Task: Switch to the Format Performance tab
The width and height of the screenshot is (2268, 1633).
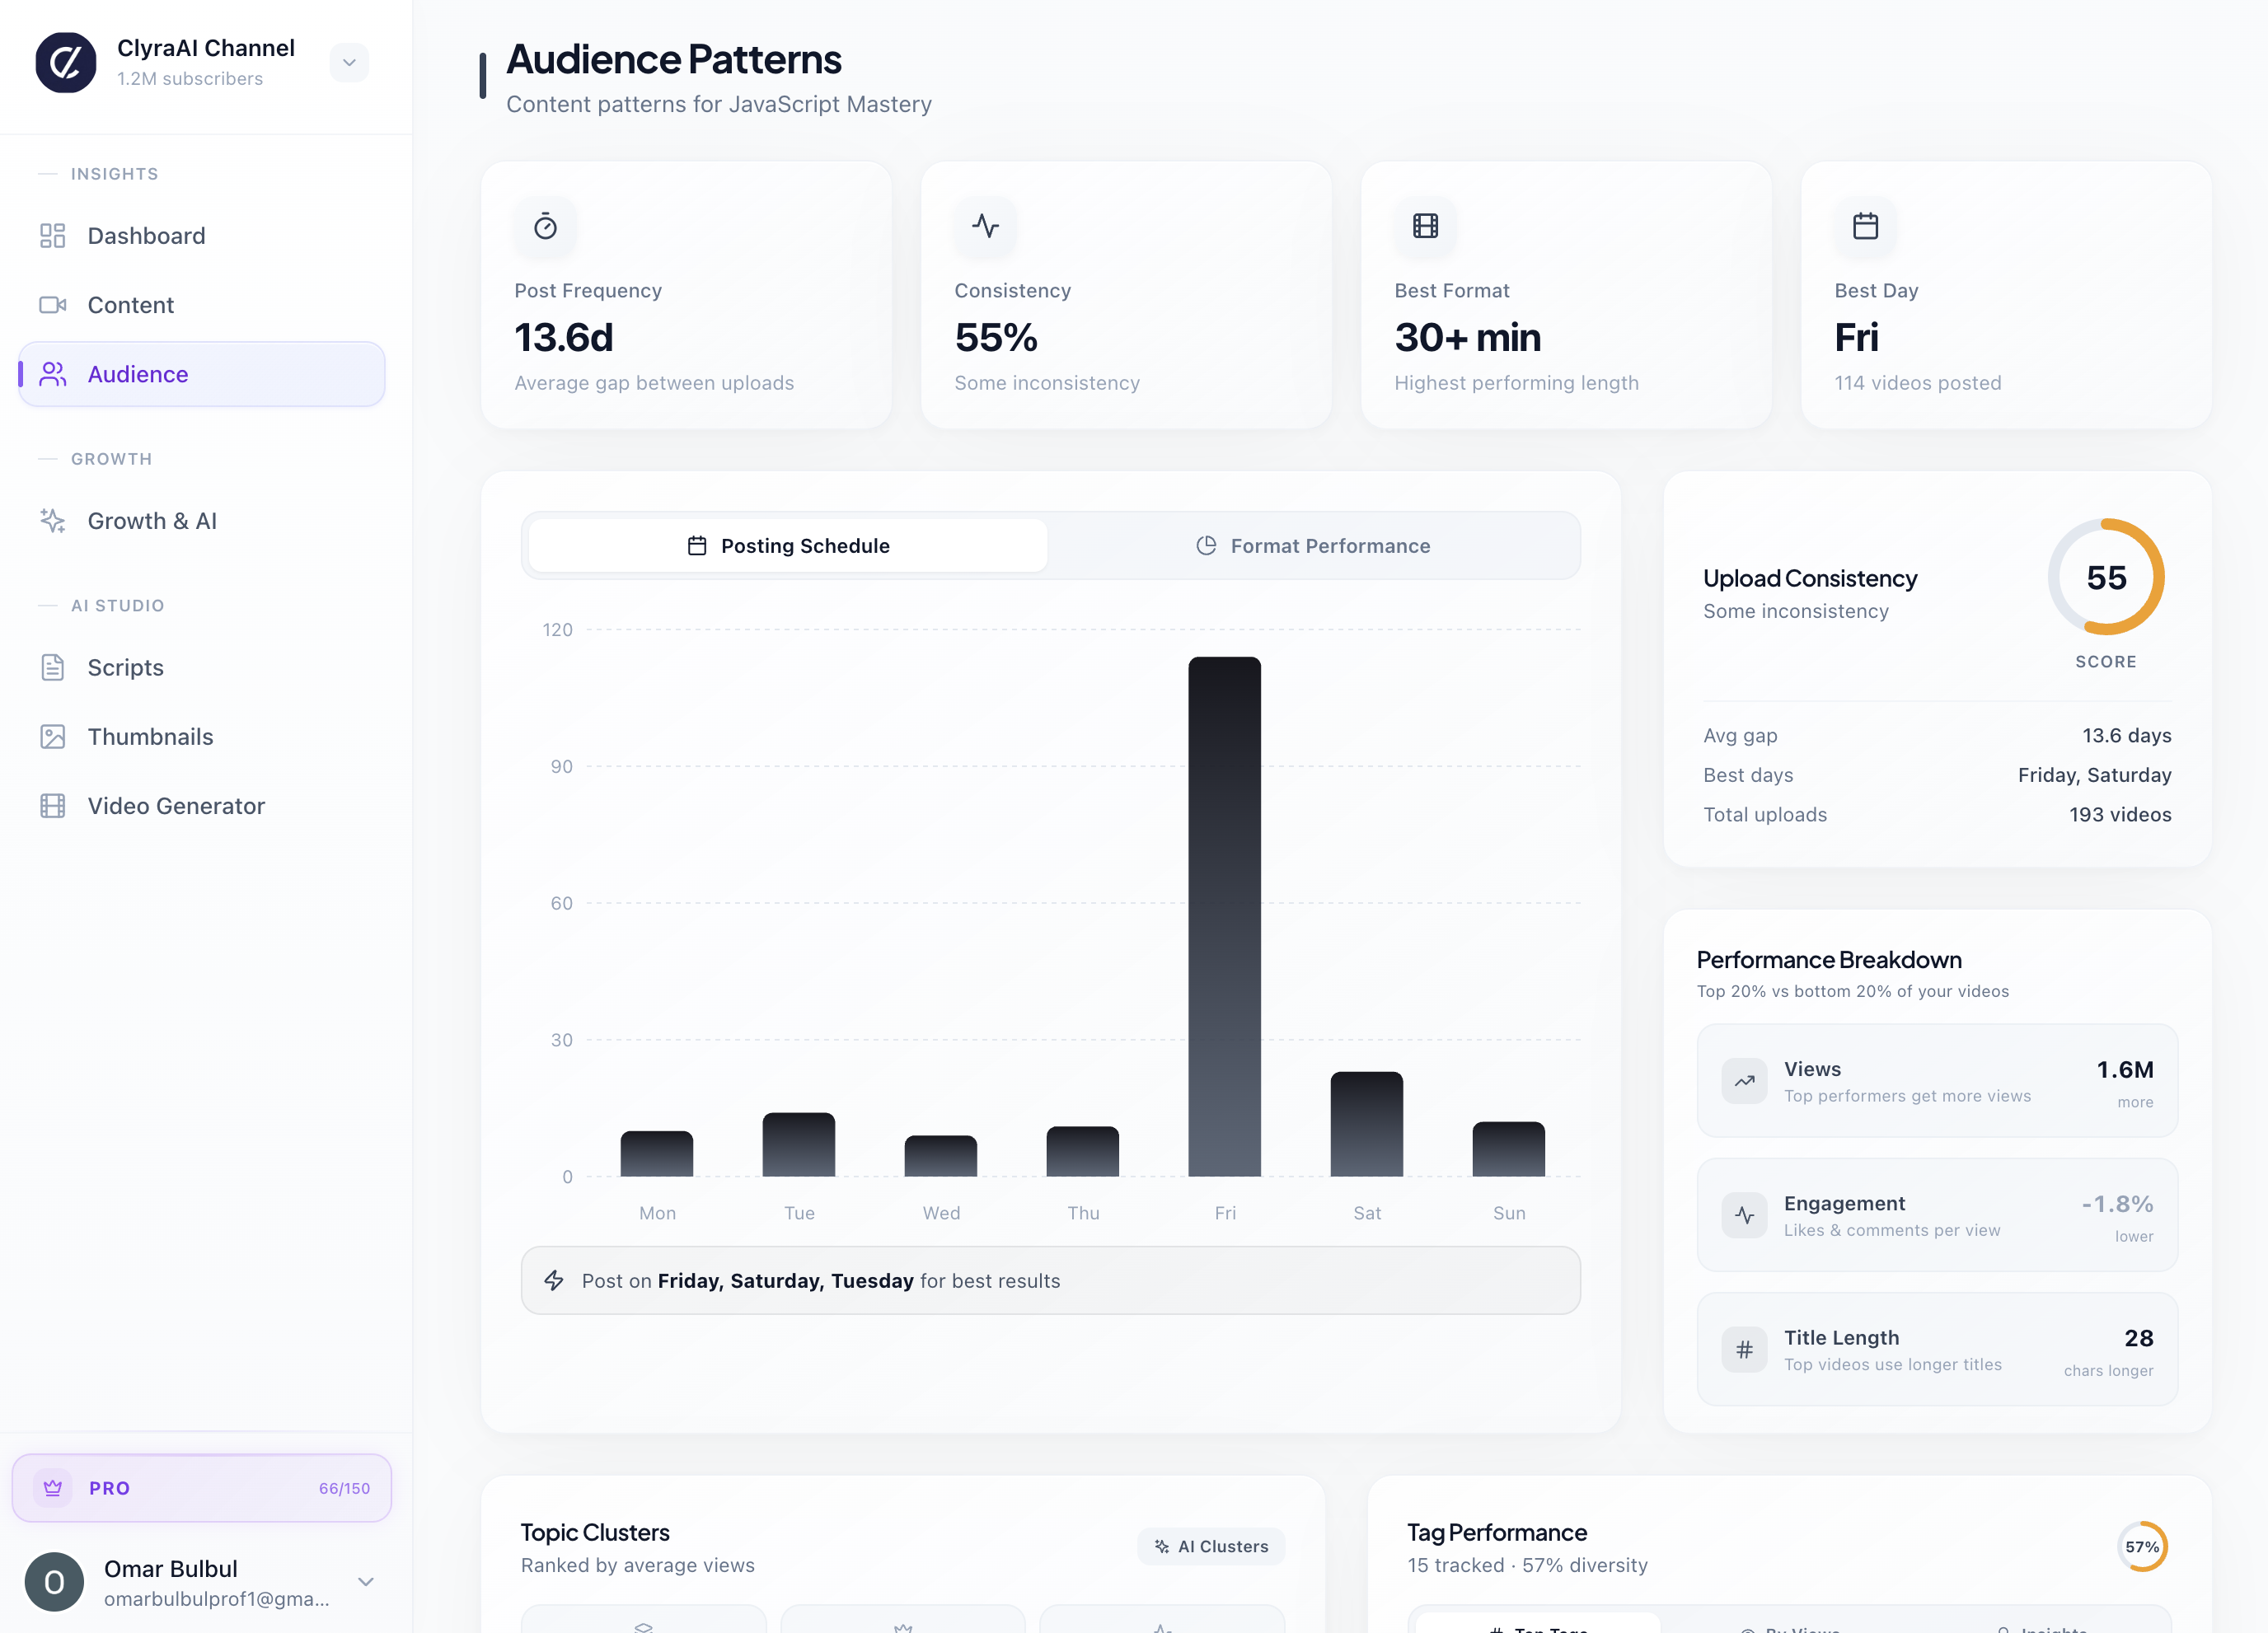Action: [x=1313, y=546]
